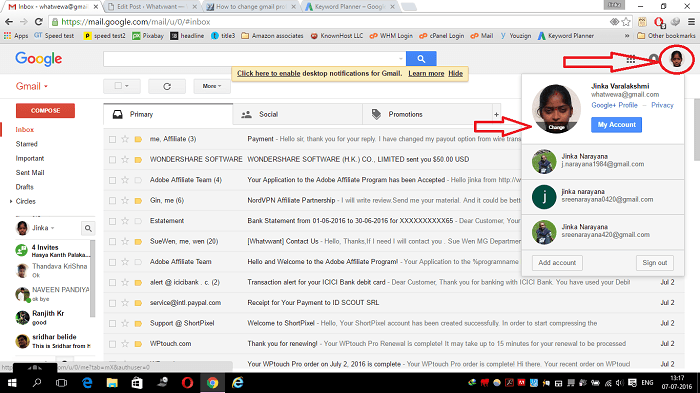Click the Refresh mail button

tap(167, 86)
